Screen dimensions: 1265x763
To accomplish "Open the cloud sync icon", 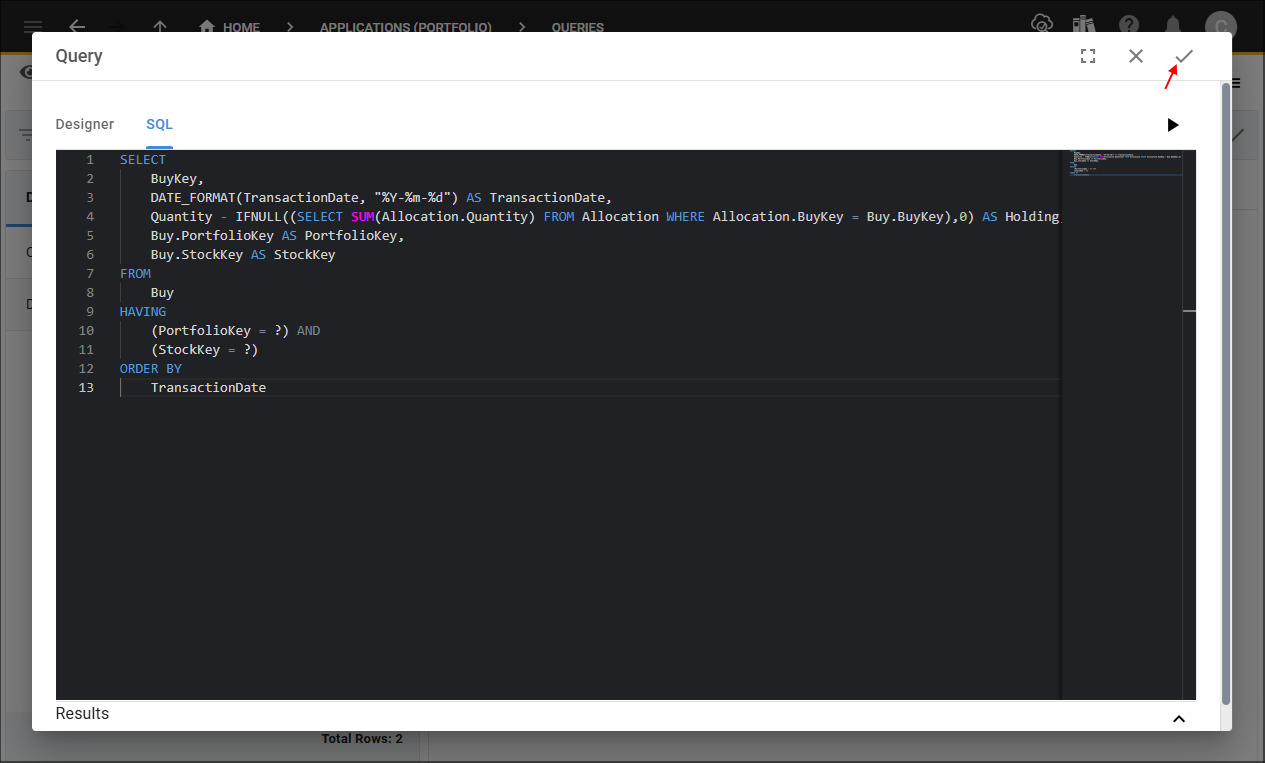I will point(1042,24).
